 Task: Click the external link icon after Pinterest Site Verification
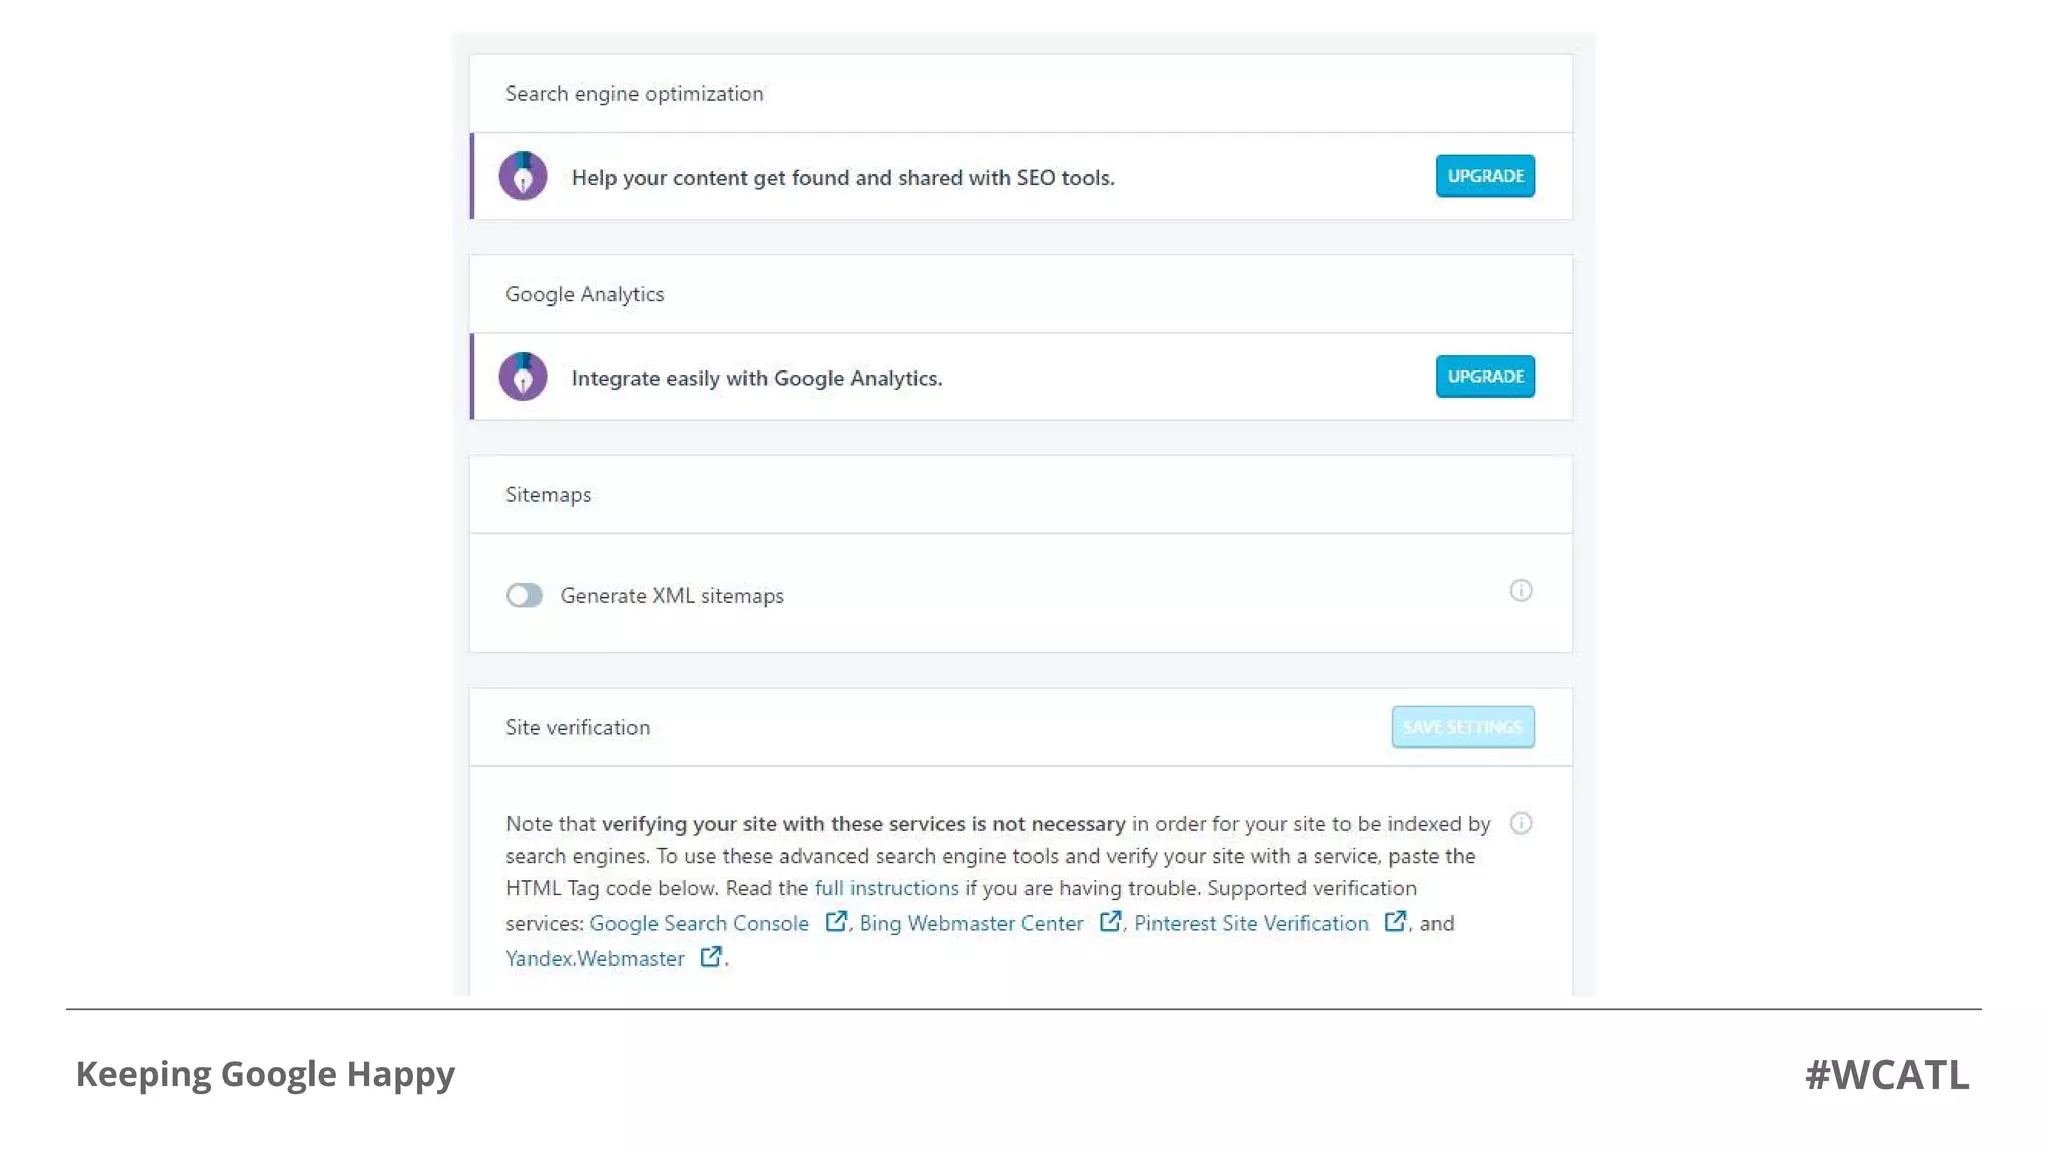1395,922
